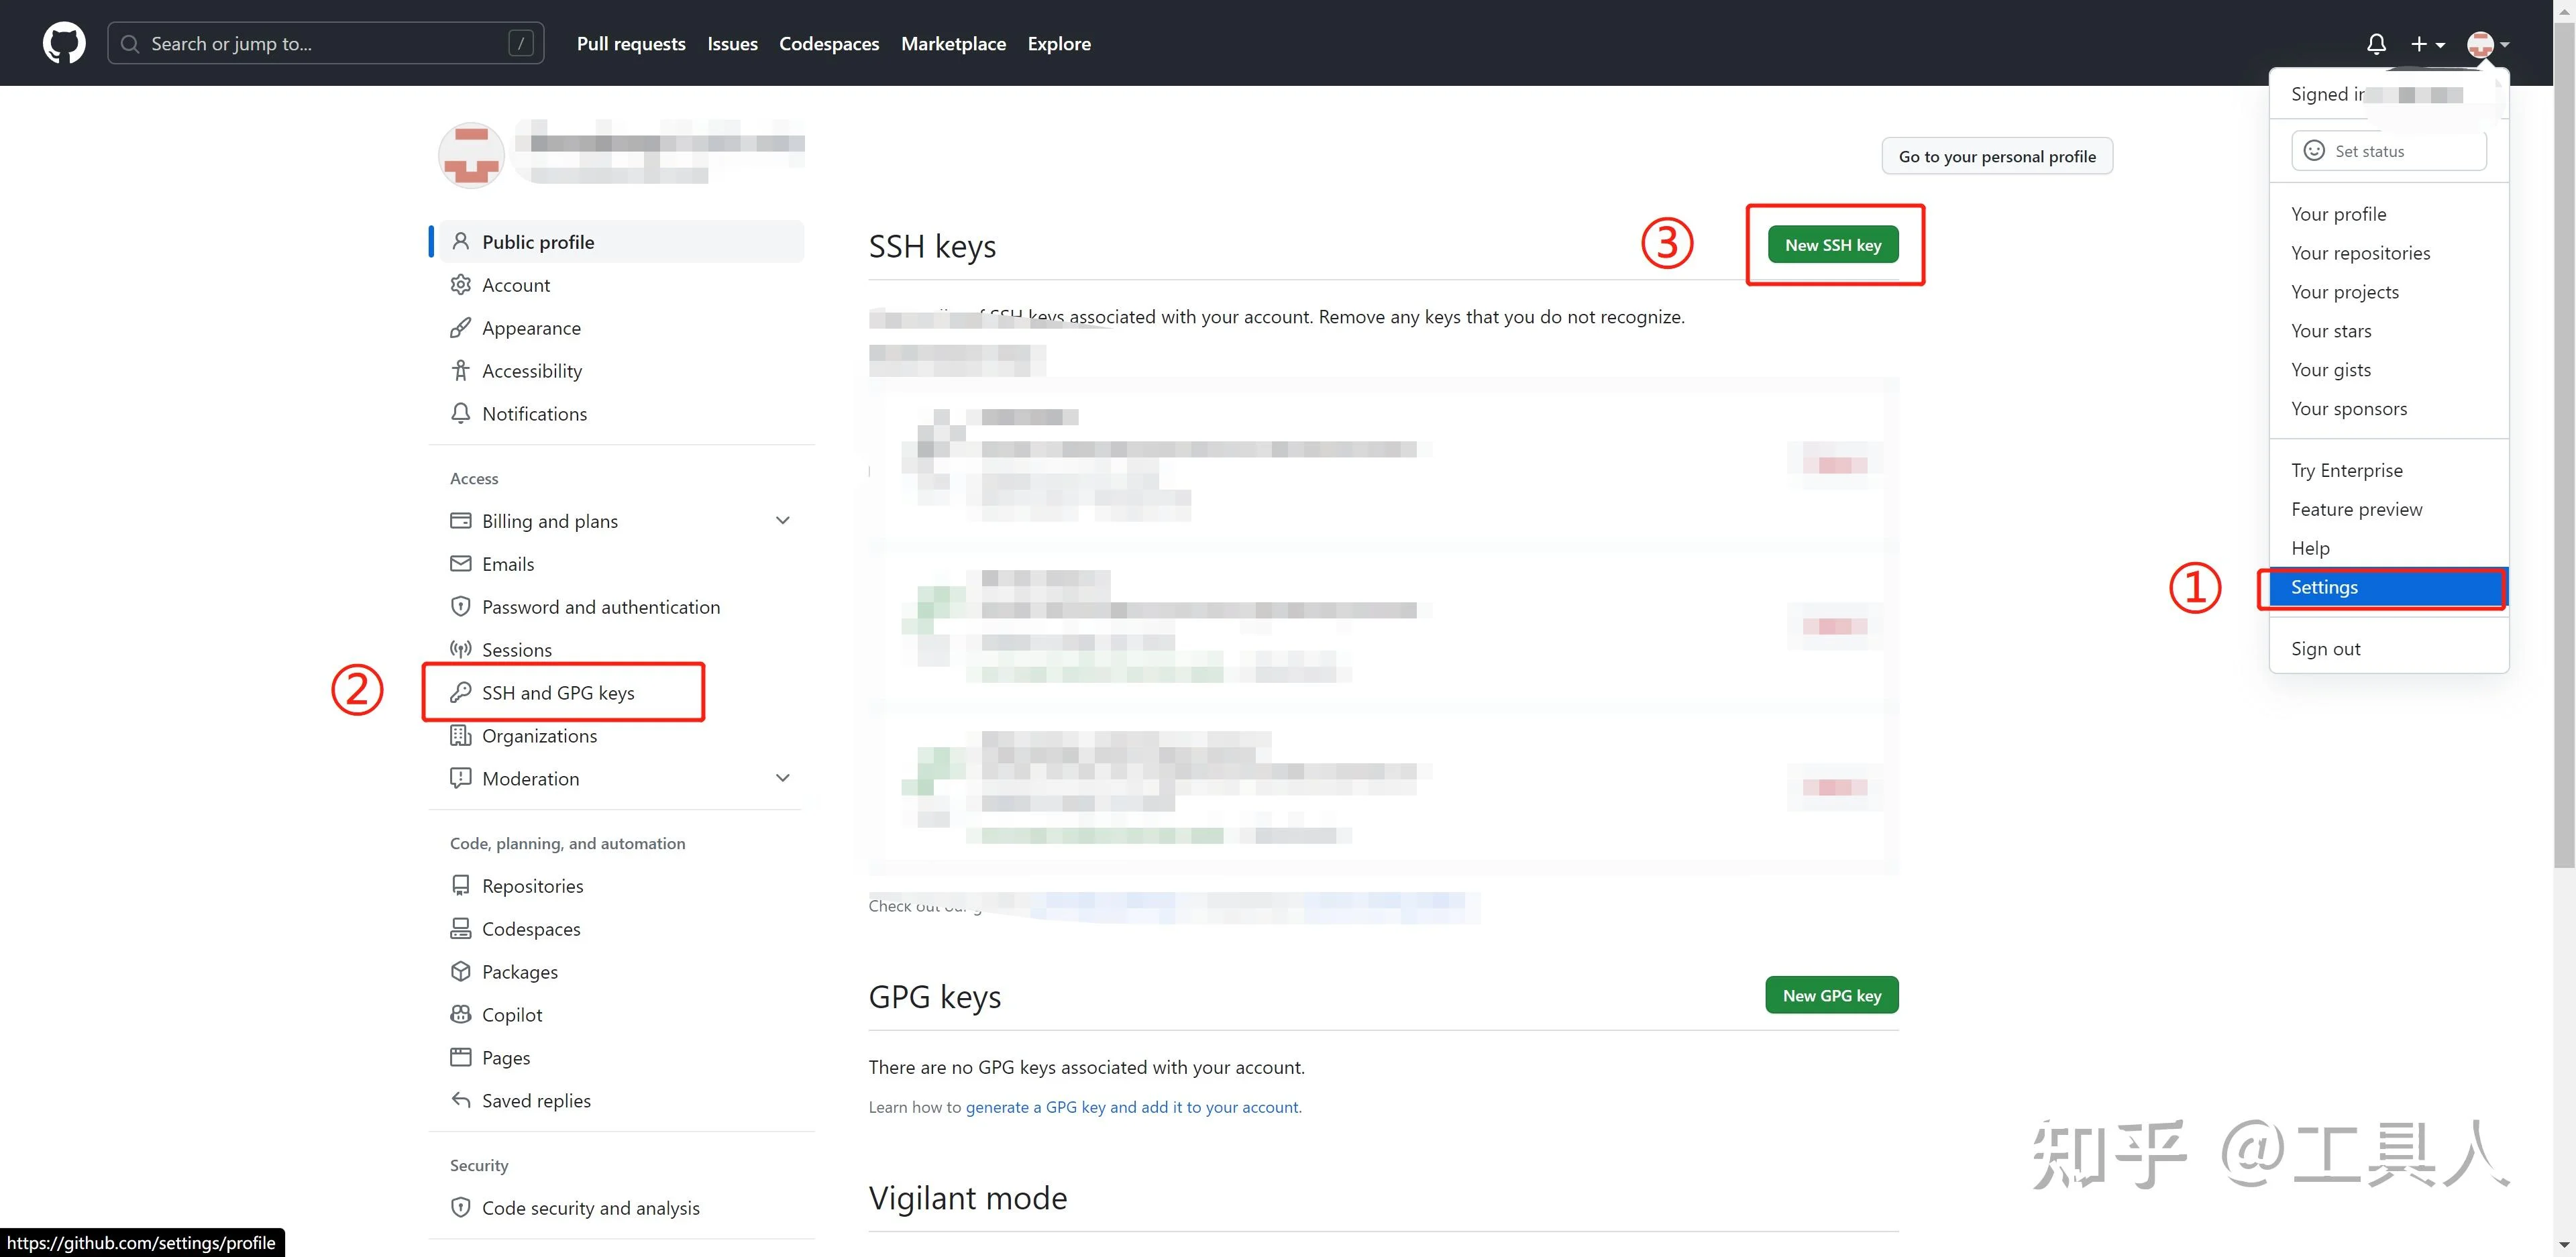Open the generate a GPG key link
The height and width of the screenshot is (1257, 2576).
coord(1132,1107)
